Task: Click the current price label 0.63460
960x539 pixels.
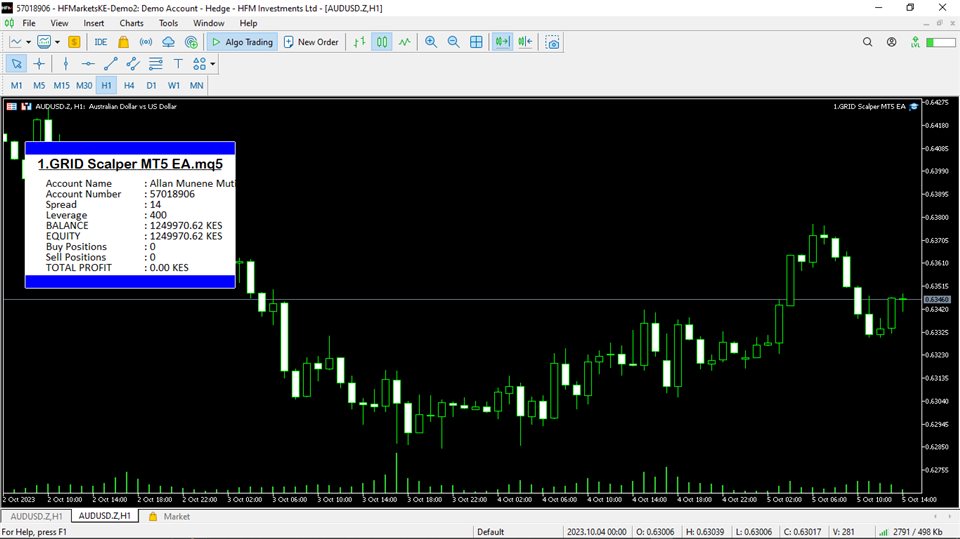Action: click(x=937, y=300)
